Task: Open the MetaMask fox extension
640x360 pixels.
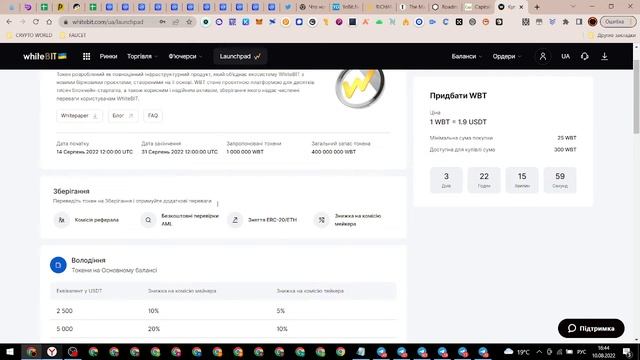Action: click(x=259, y=22)
